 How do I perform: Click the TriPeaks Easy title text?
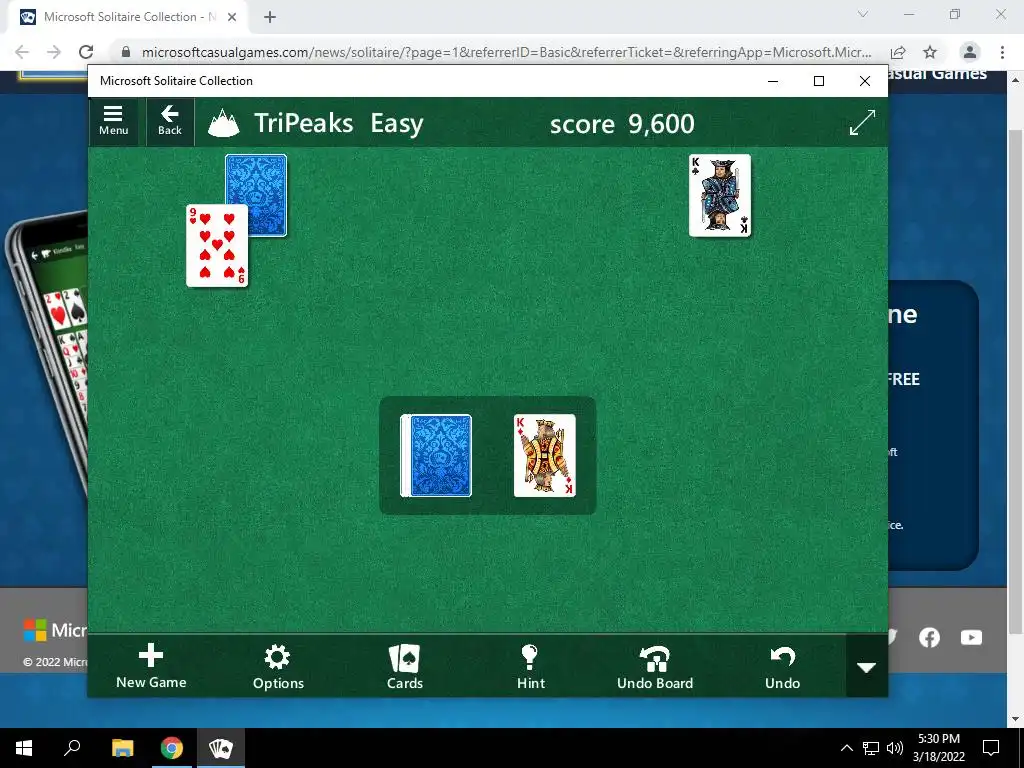click(x=339, y=123)
